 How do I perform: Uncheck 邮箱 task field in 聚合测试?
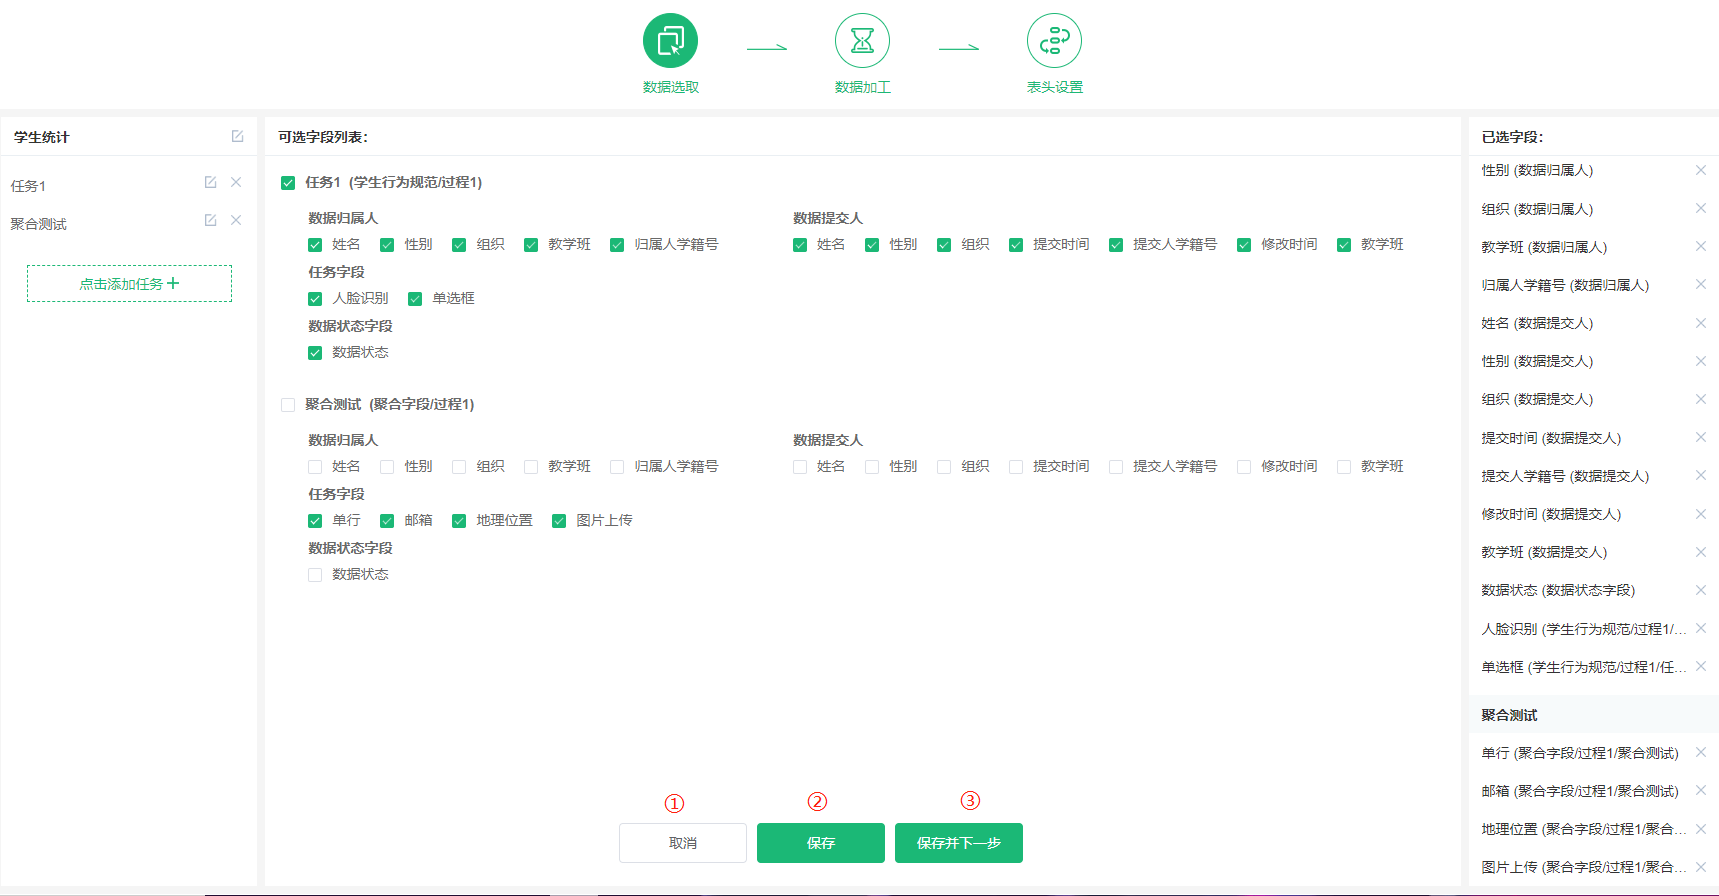click(387, 521)
